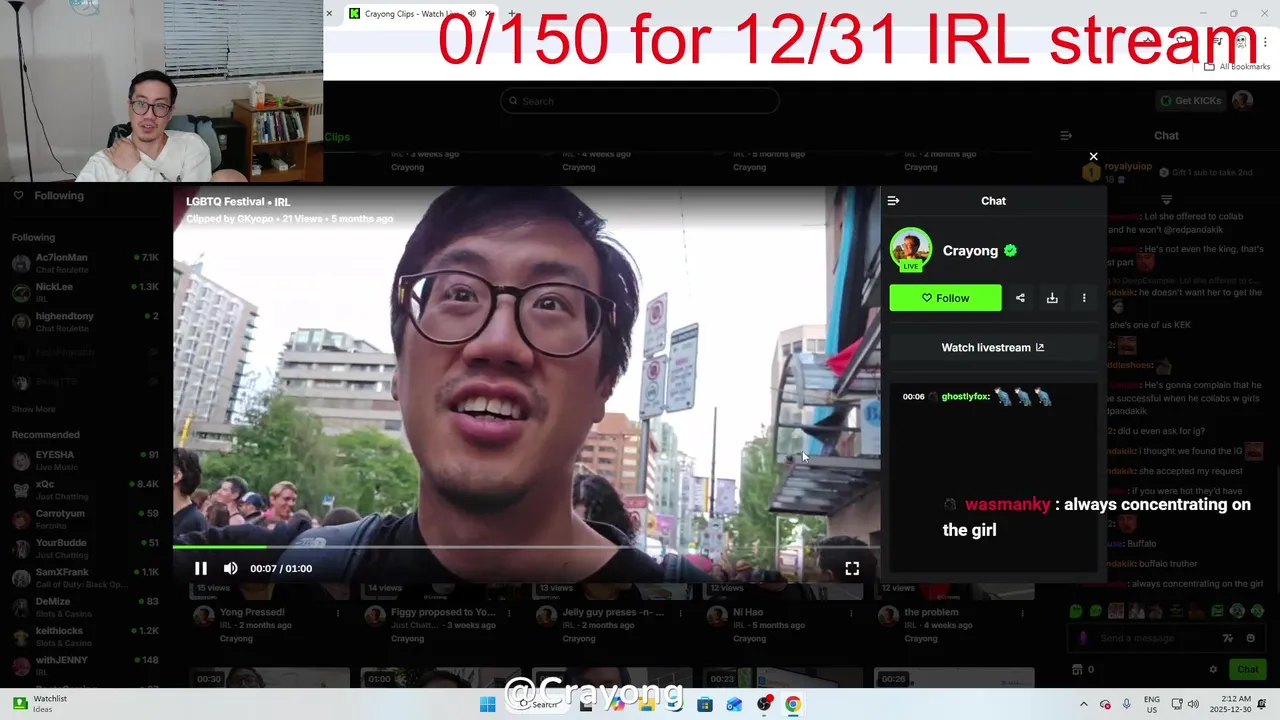The image size is (1280, 720).
Task: Open the taskbar clock and date
Action: point(1228,704)
